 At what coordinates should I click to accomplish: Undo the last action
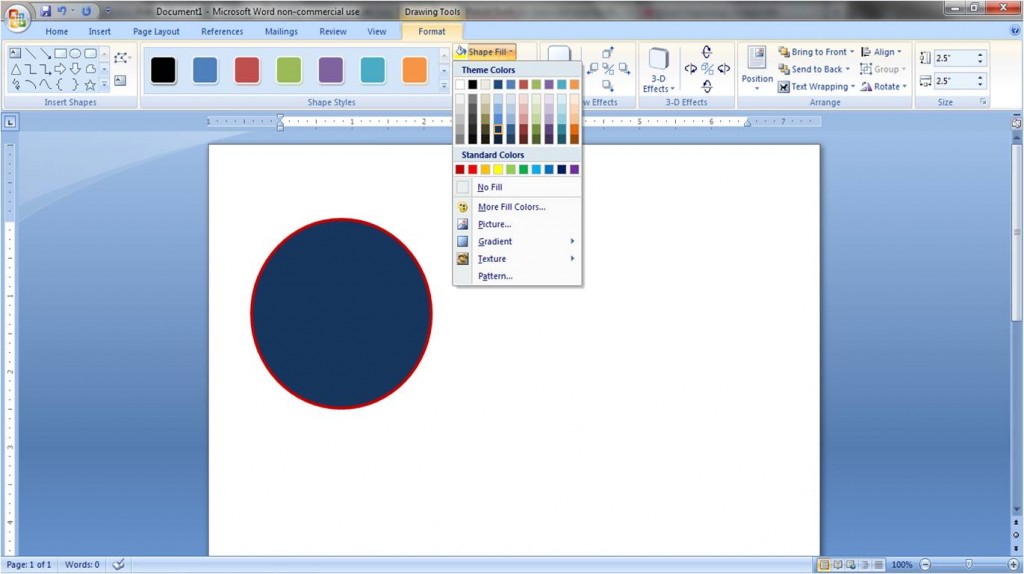pyautogui.click(x=62, y=11)
